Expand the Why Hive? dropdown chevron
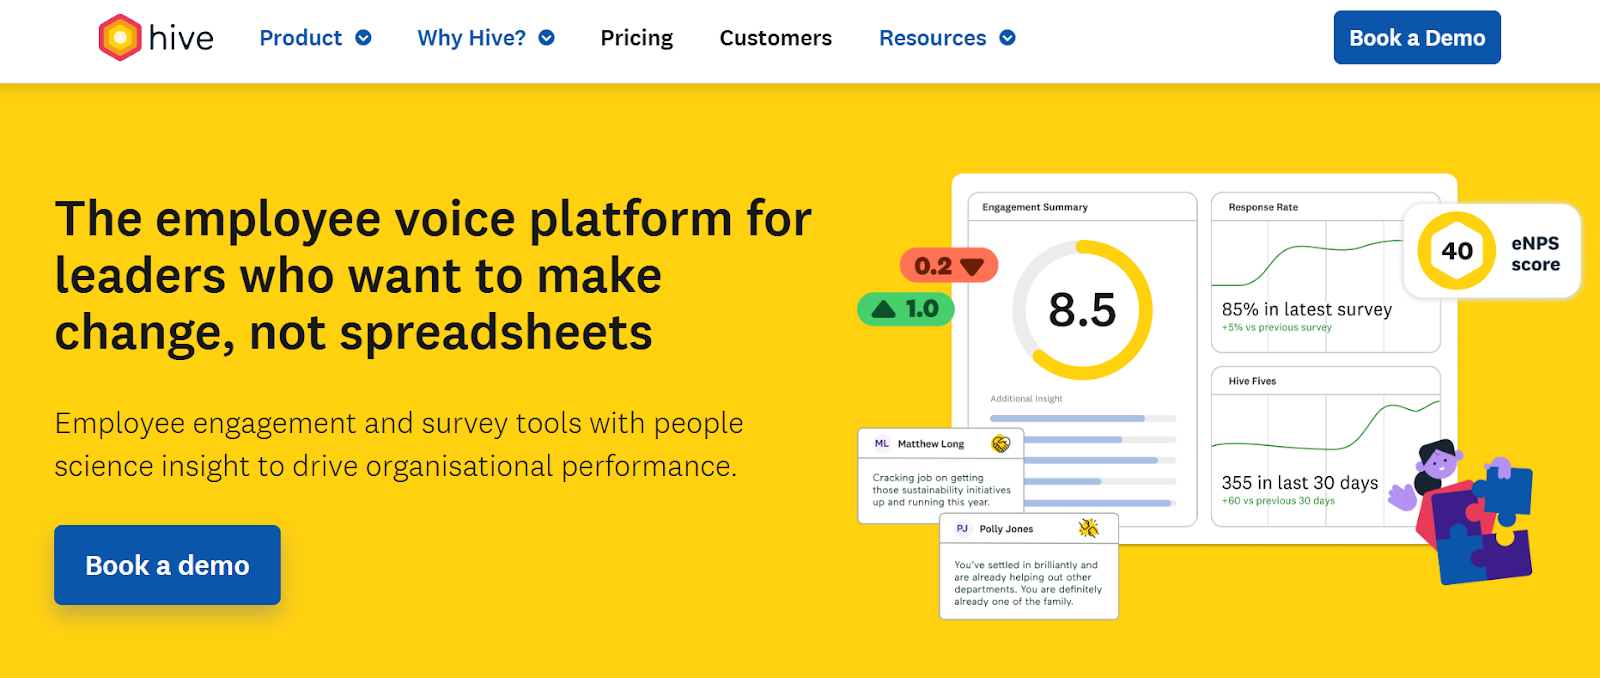The image size is (1600, 678). click(x=546, y=38)
